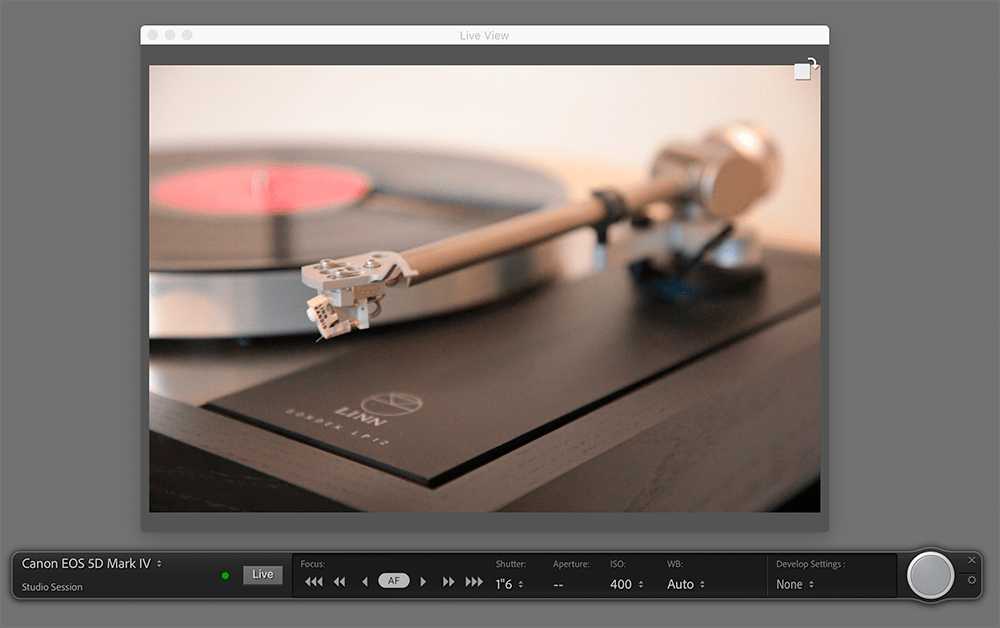Screen dimensions: 1000x628
Task: Close the tethered capture bar
Action: [x=971, y=560]
